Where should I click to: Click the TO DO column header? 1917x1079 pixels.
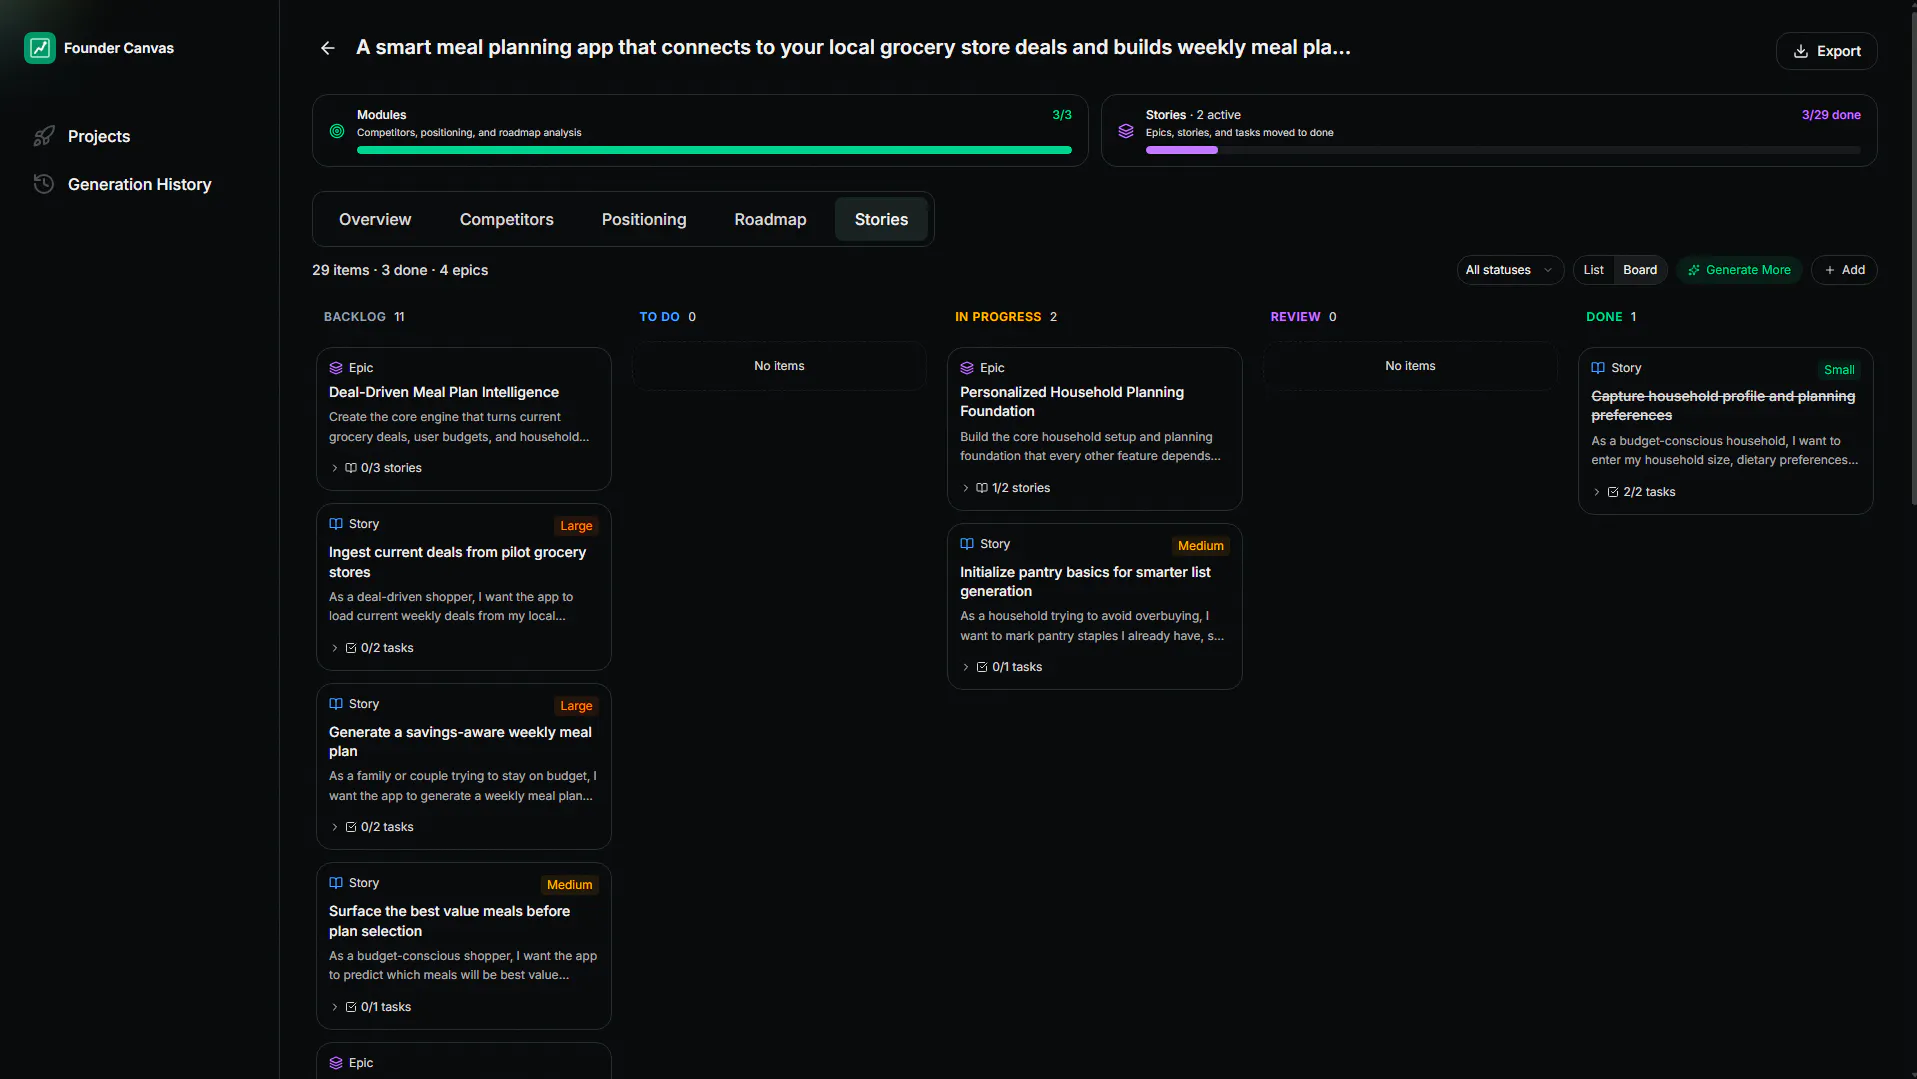tap(667, 317)
